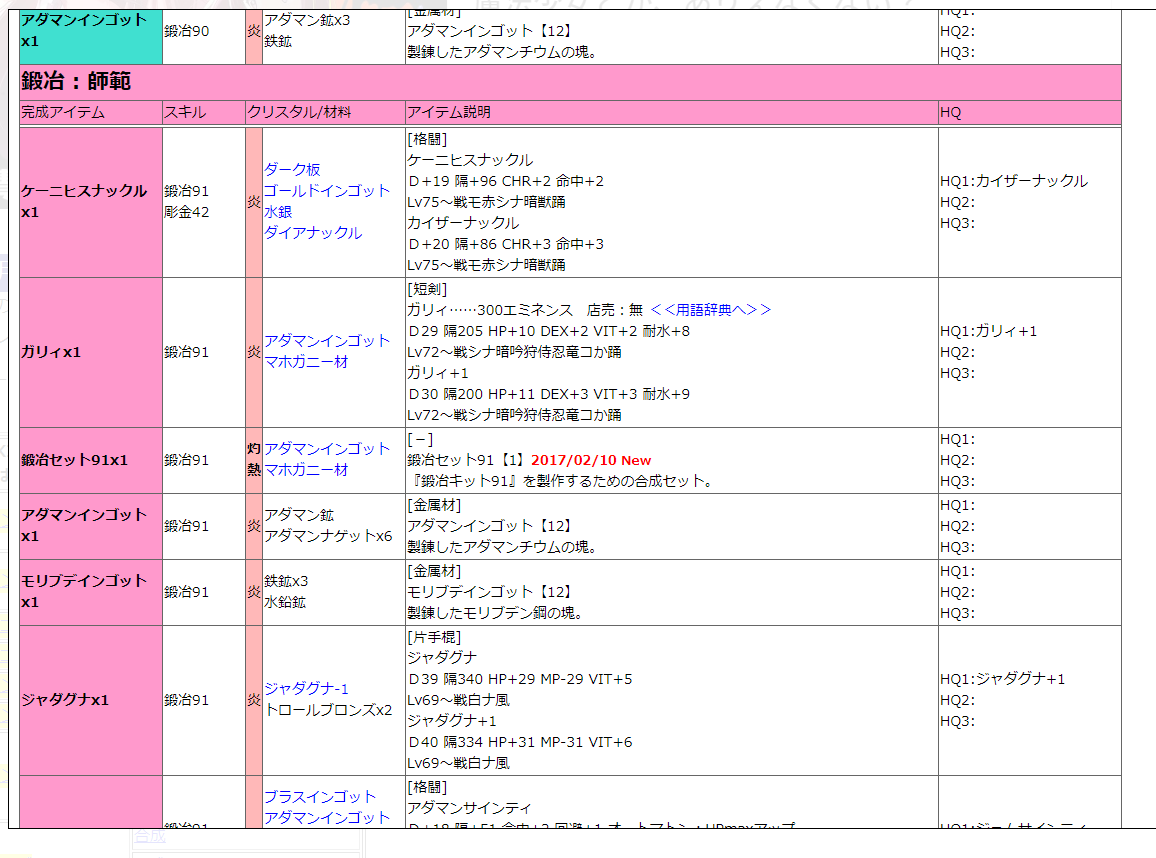Select the 鉄鉱x3 material text
Image resolution: width=1156 pixels, height=858 pixels.
coord(286,581)
